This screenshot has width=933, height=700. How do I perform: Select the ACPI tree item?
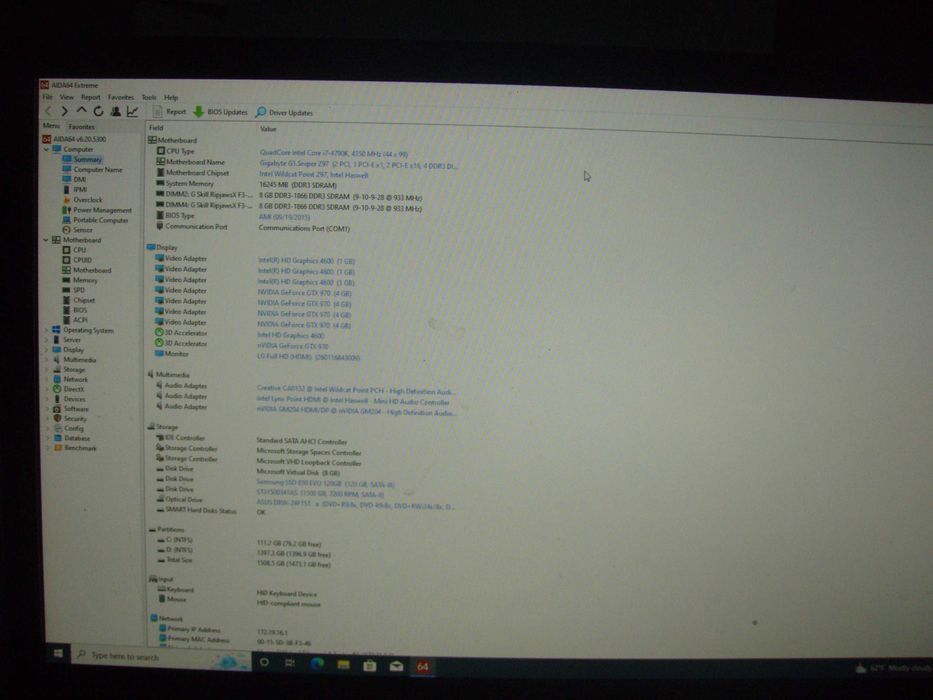click(80, 320)
